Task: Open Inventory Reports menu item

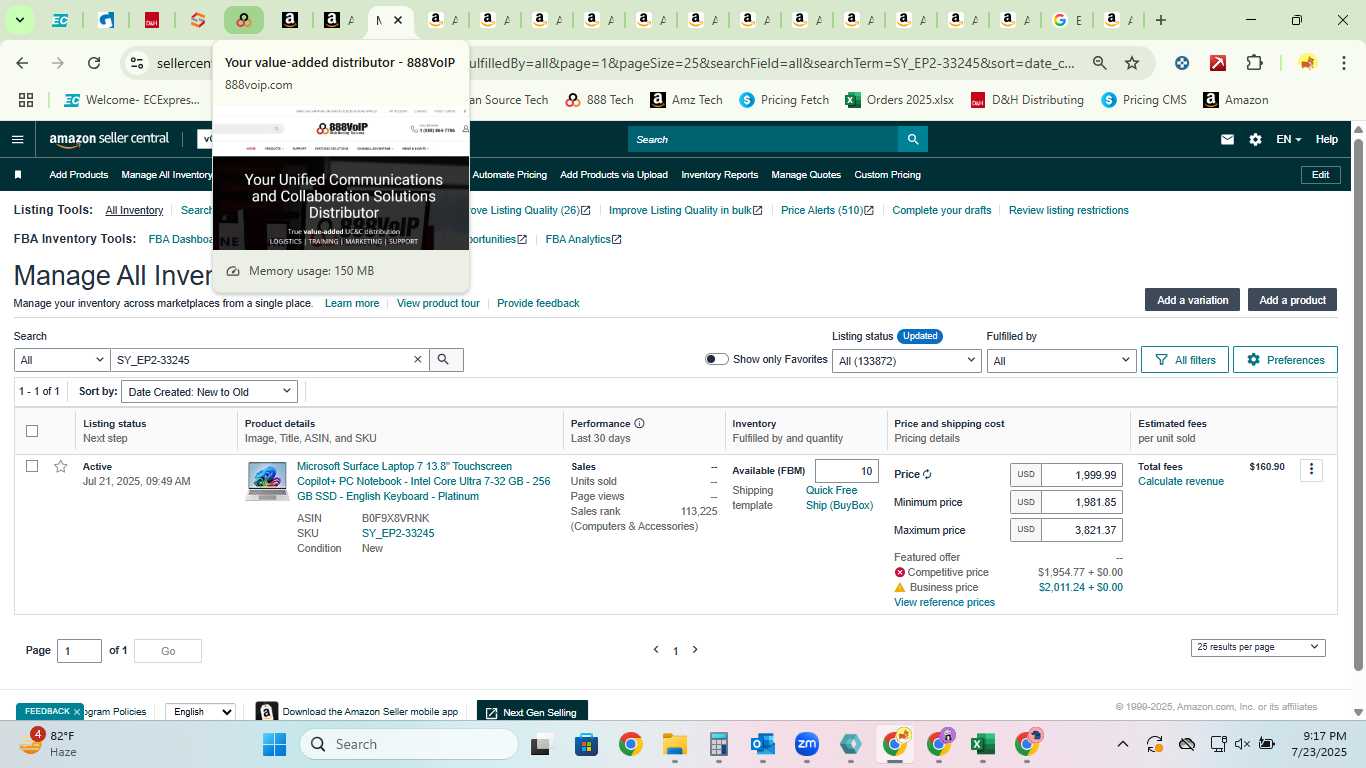Action: pos(720,175)
